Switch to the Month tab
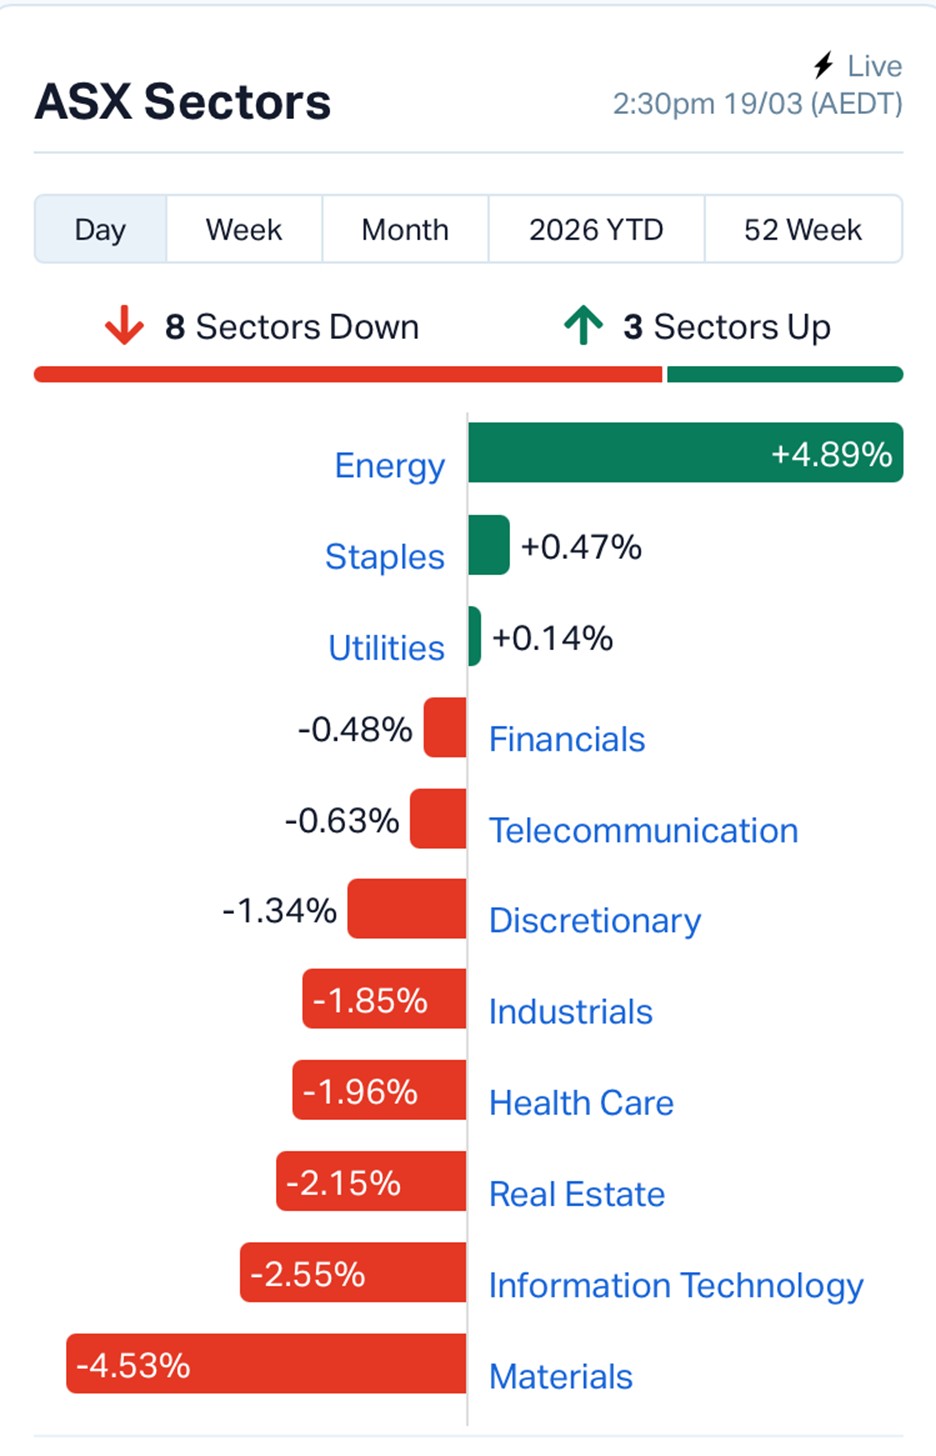936x1456 pixels. tap(405, 230)
